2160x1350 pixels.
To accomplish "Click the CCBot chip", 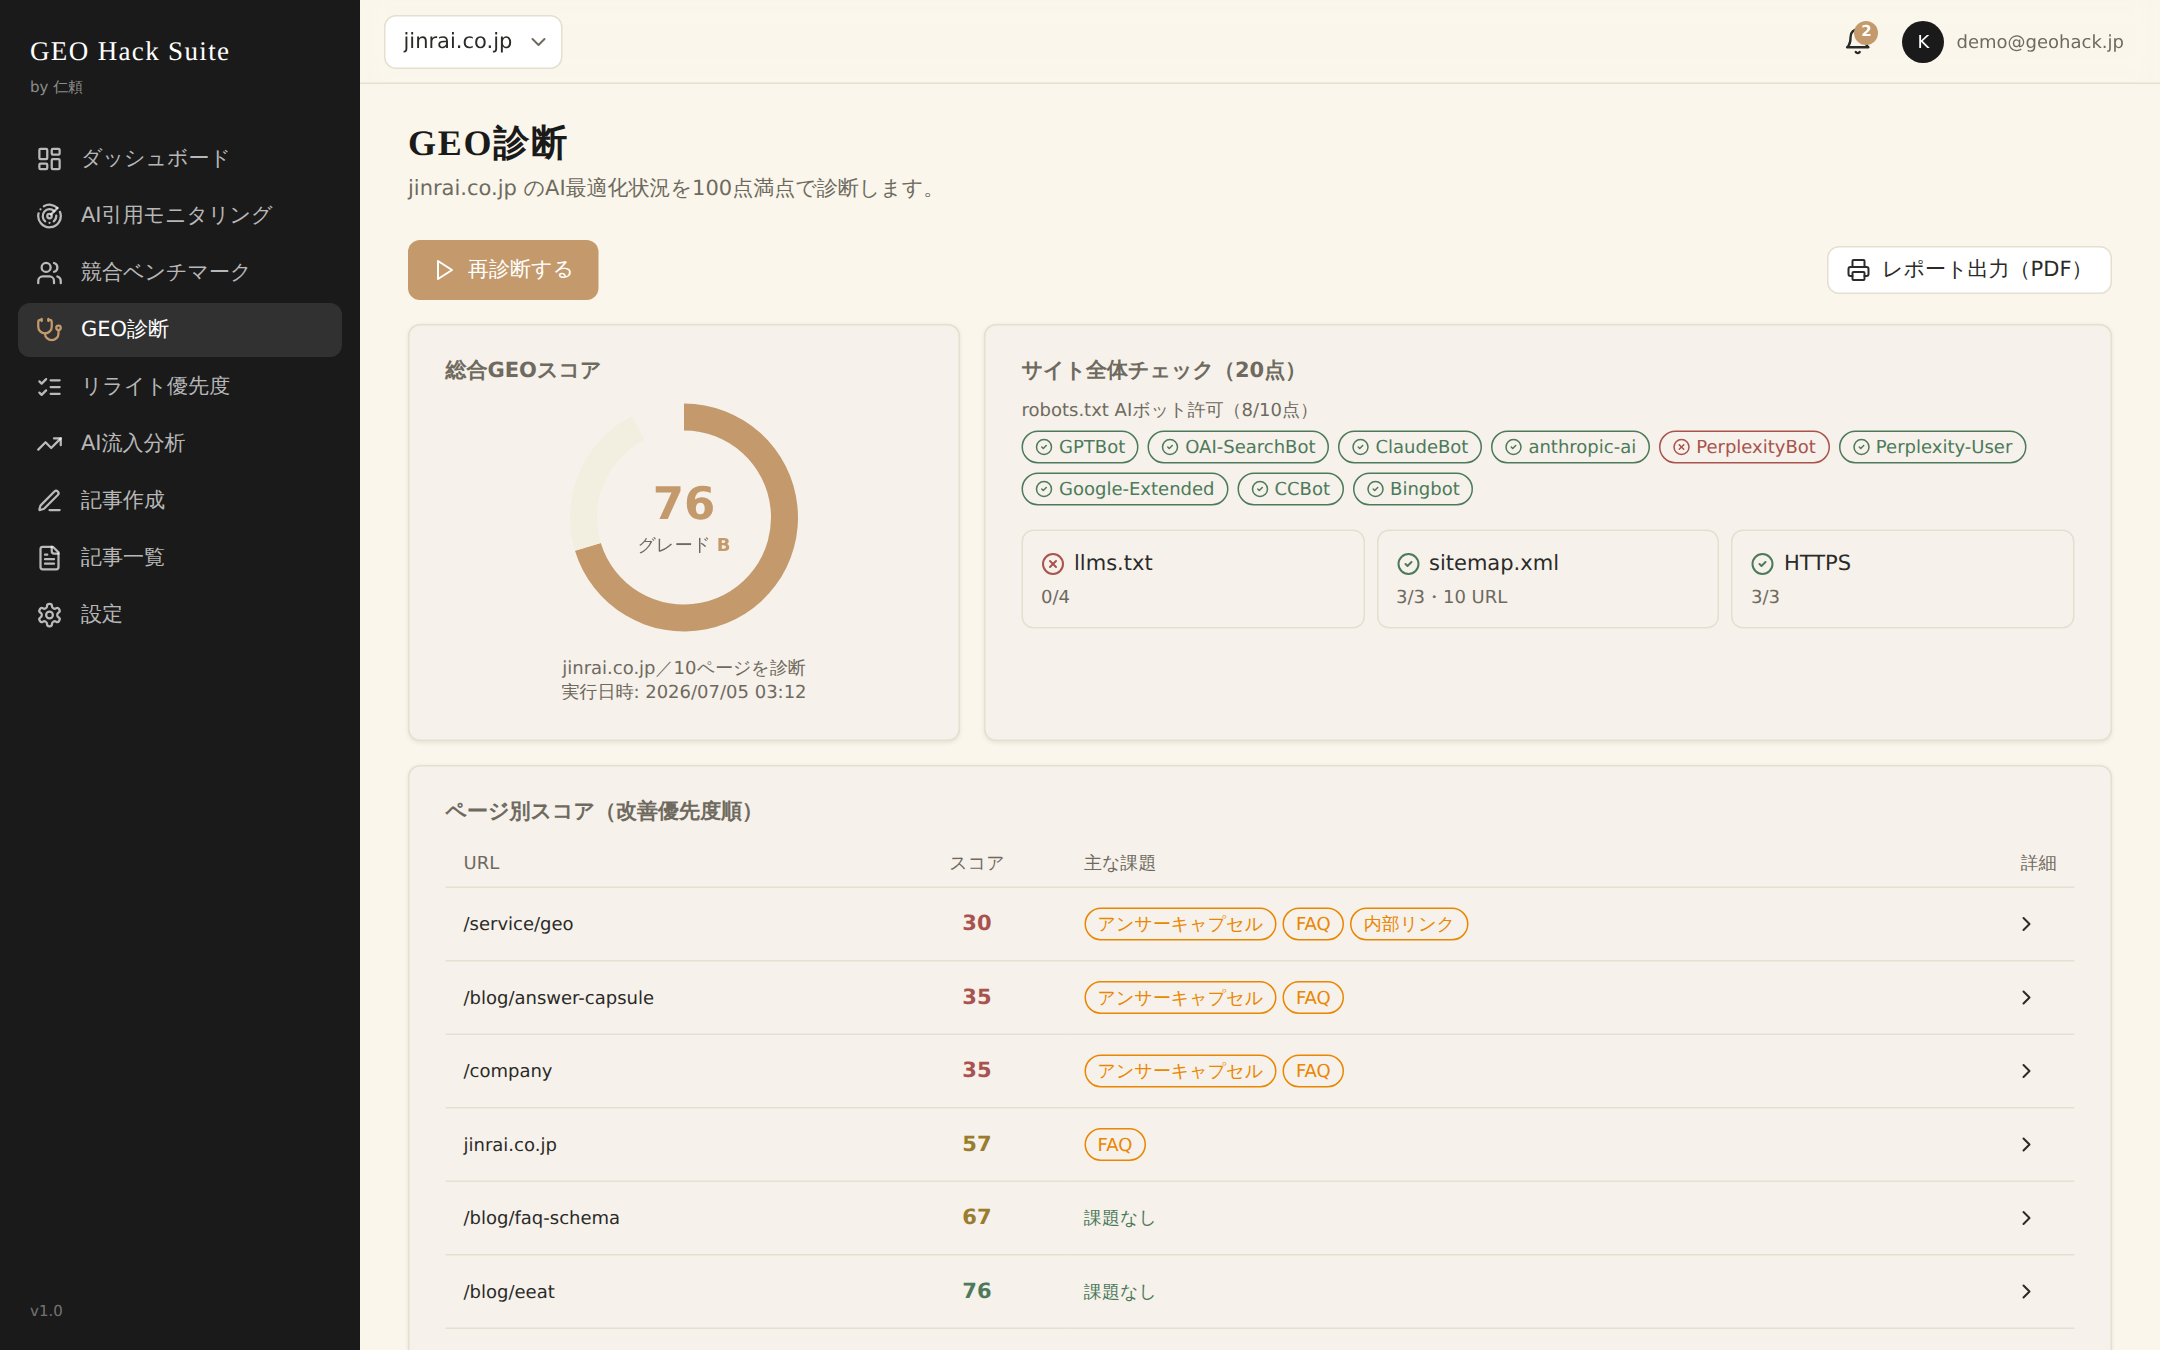I will [1290, 489].
